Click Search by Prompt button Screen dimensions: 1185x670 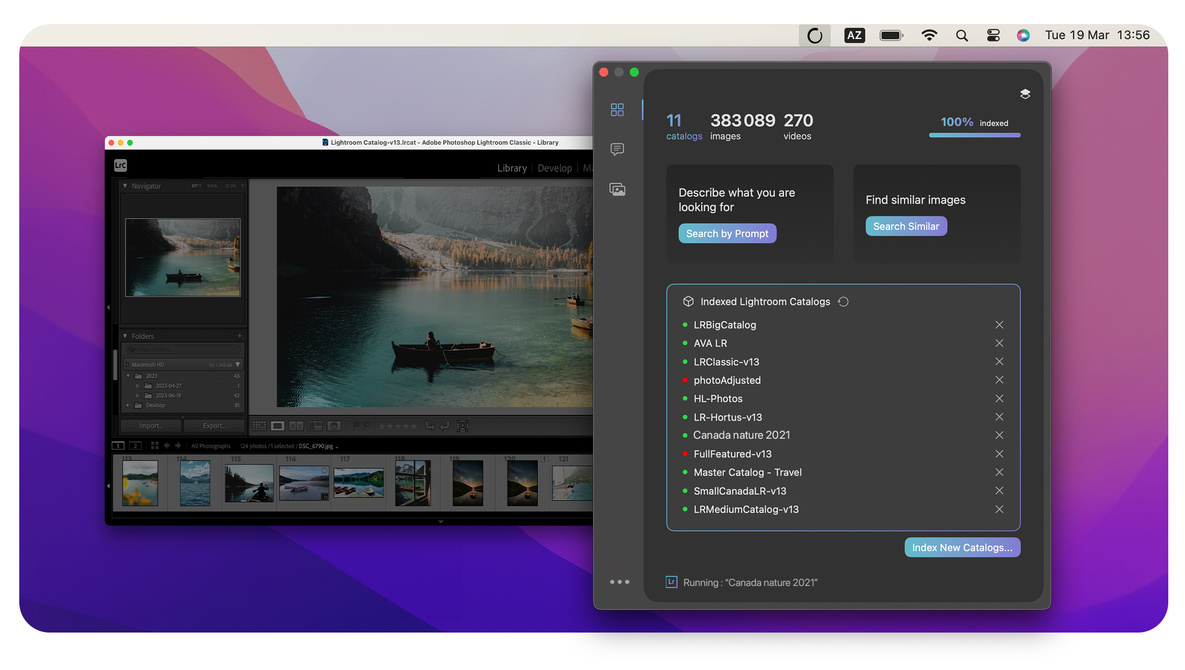coord(727,233)
